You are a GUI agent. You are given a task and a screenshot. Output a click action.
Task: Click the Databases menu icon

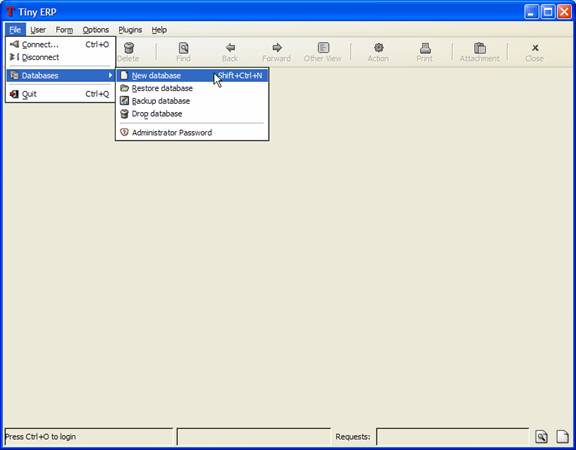[x=14, y=76]
